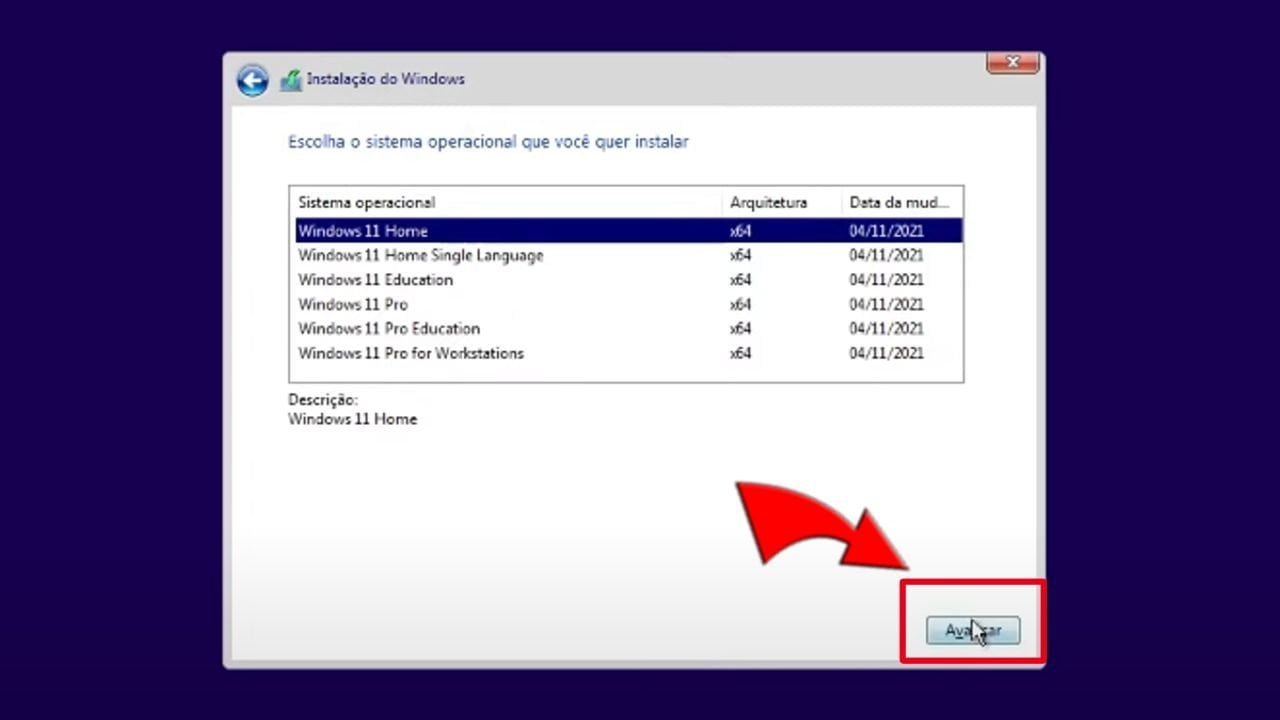Click the Arquitetura column header
This screenshot has width=1280, height=720.
(x=782, y=203)
